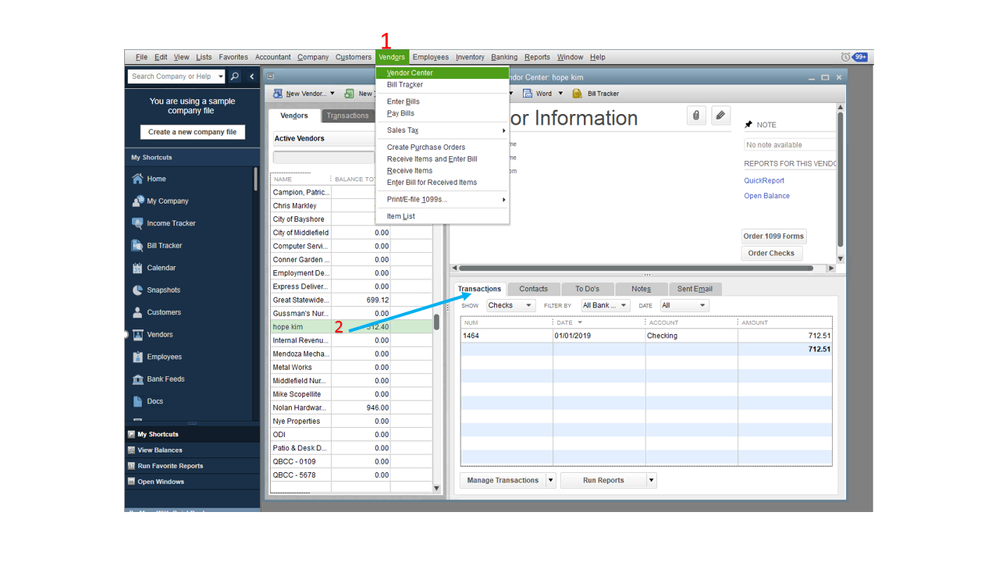Open Snapshots shortcut

(x=163, y=291)
